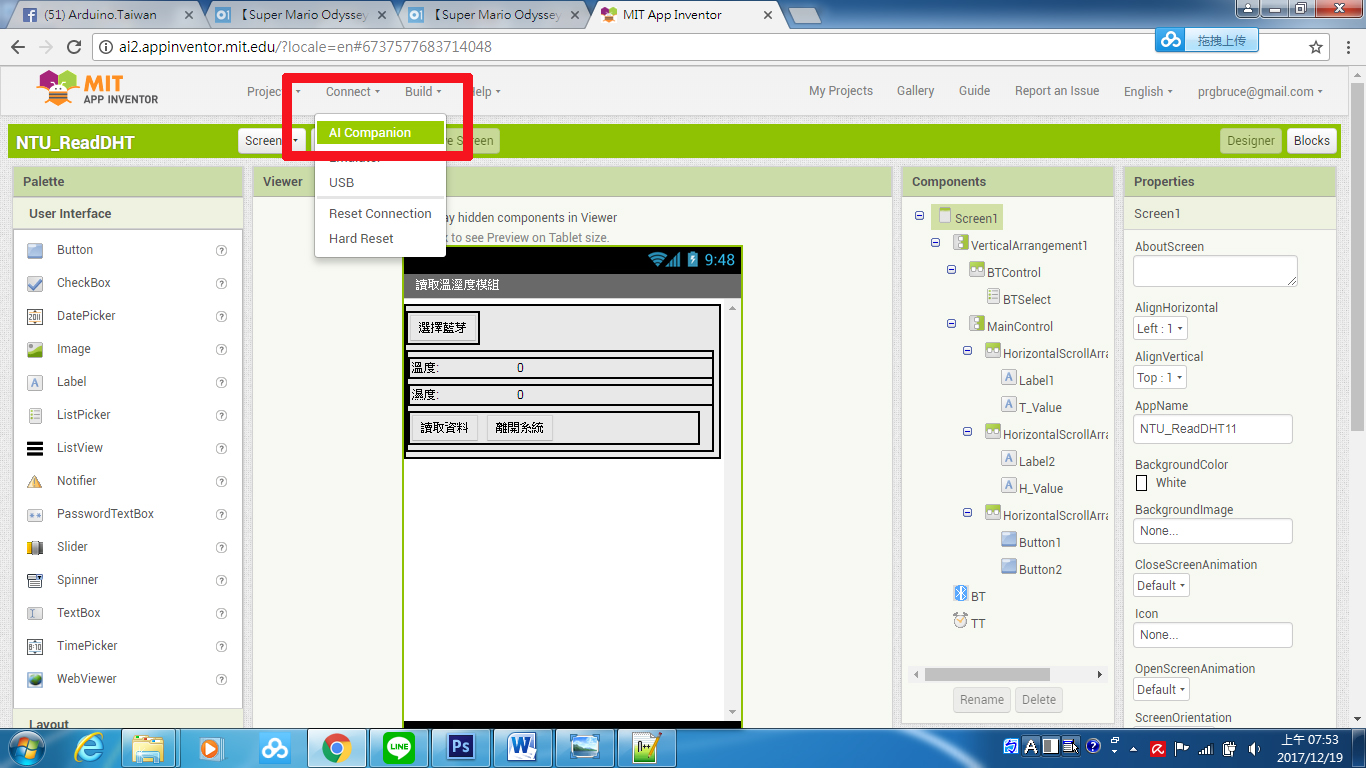Choose AI Companion from Connect menu
The height and width of the screenshot is (768, 1366).
(379, 132)
